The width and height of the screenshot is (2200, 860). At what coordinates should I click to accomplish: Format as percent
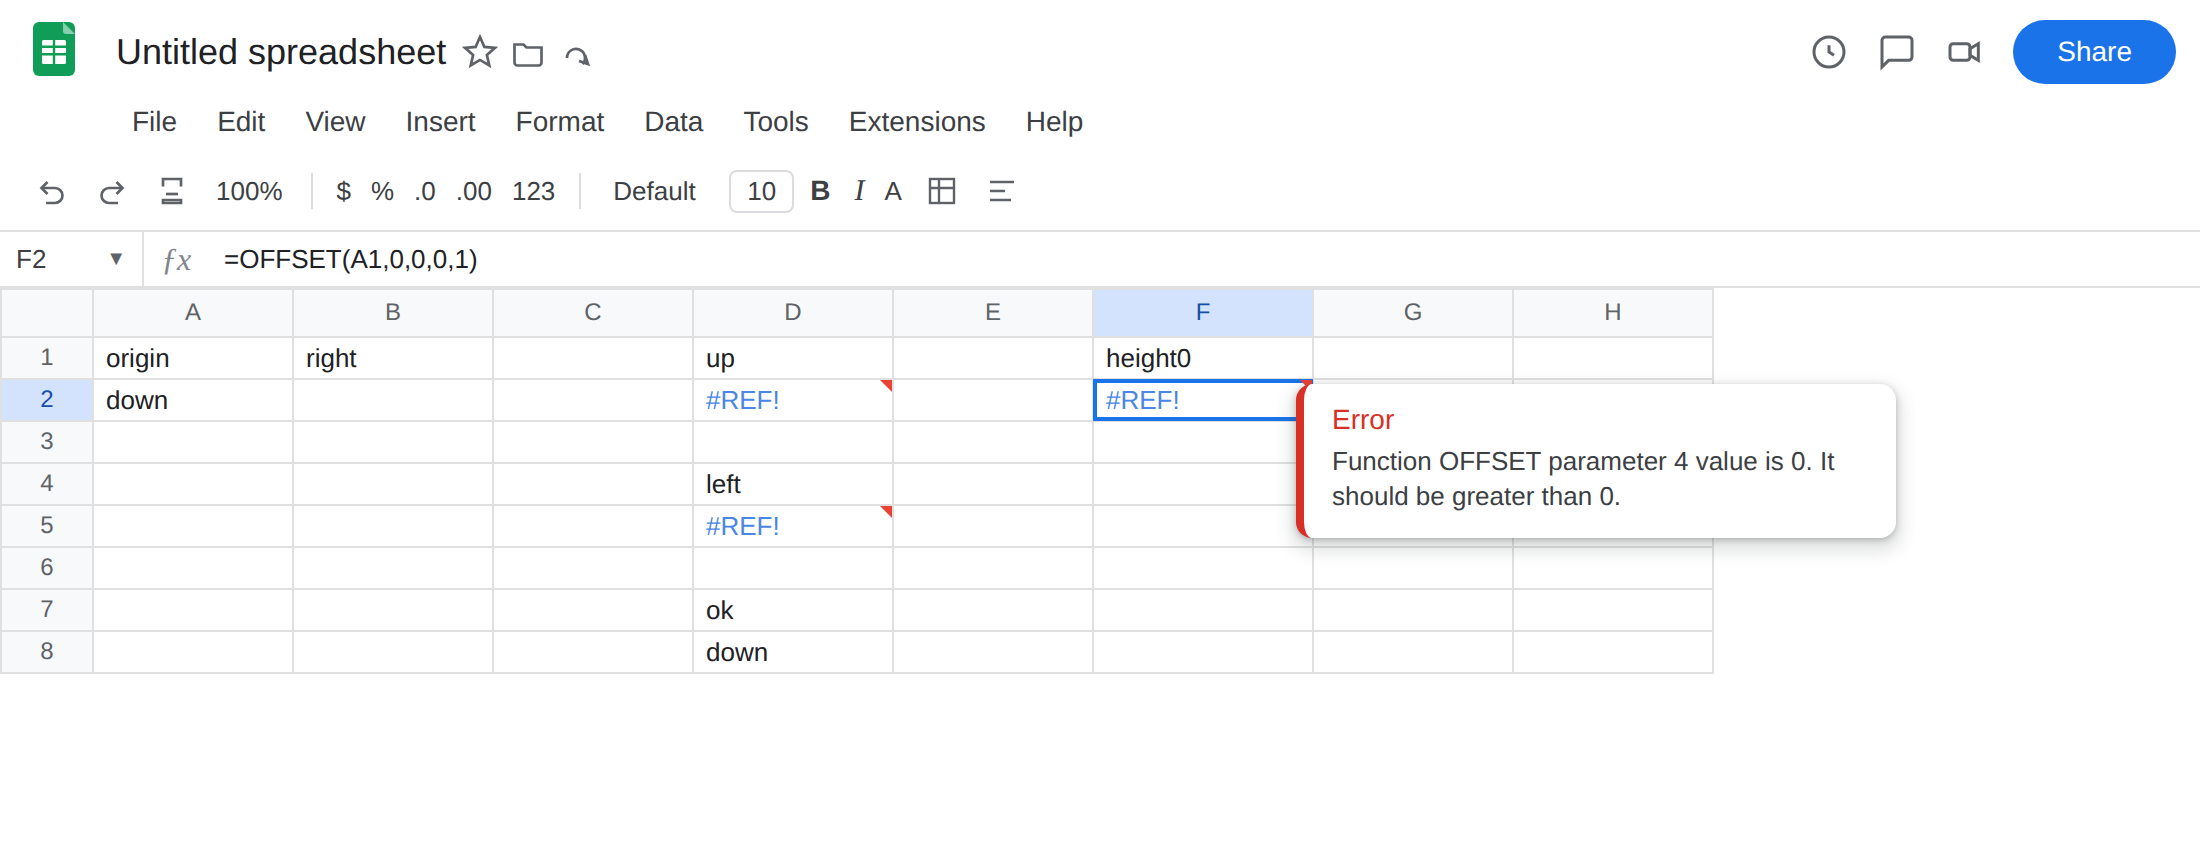382,191
